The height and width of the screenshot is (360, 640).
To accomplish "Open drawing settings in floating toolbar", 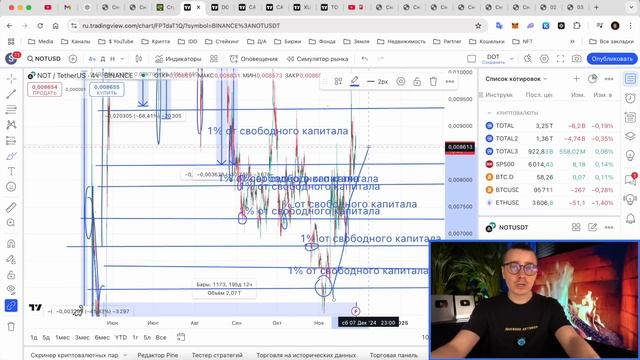I will point(401,82).
